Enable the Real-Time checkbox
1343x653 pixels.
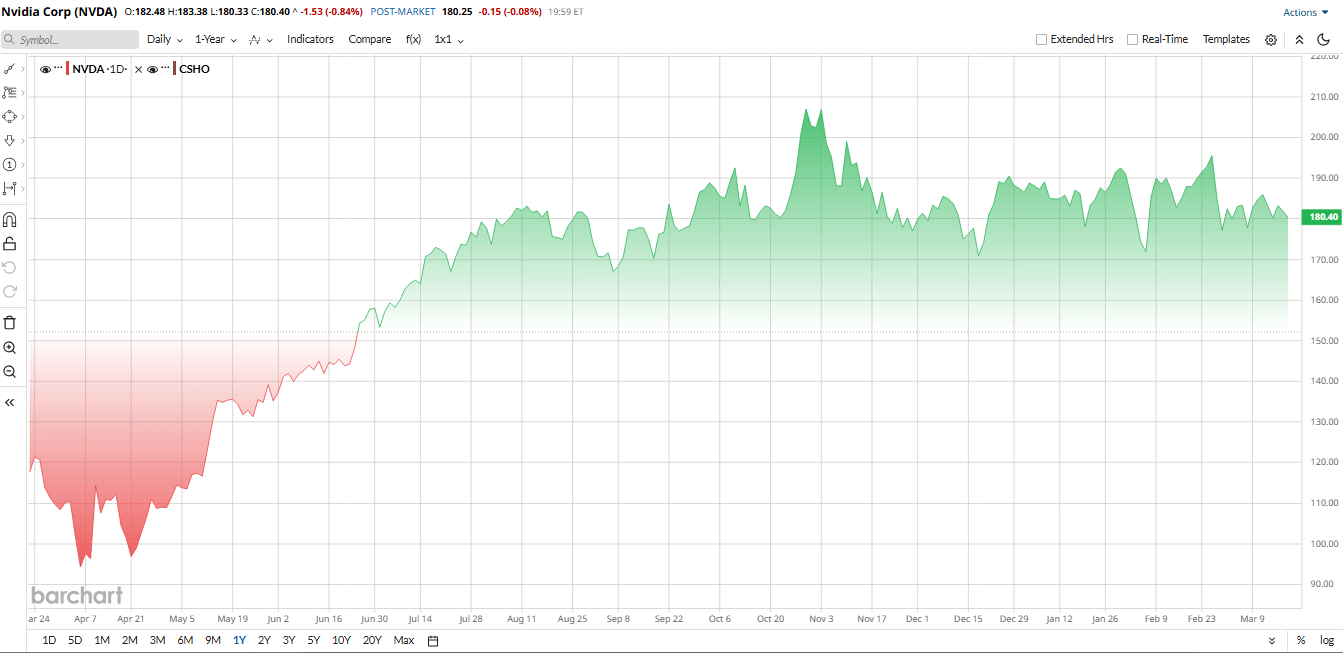[1132, 40]
